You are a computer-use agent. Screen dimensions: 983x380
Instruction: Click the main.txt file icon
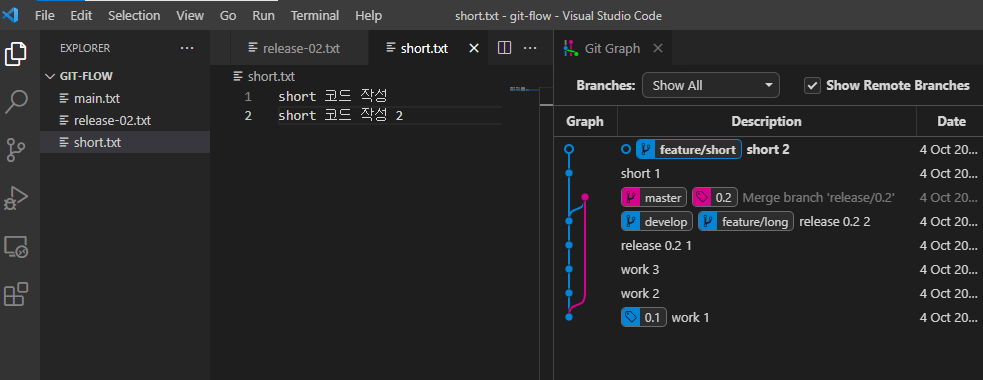point(64,98)
